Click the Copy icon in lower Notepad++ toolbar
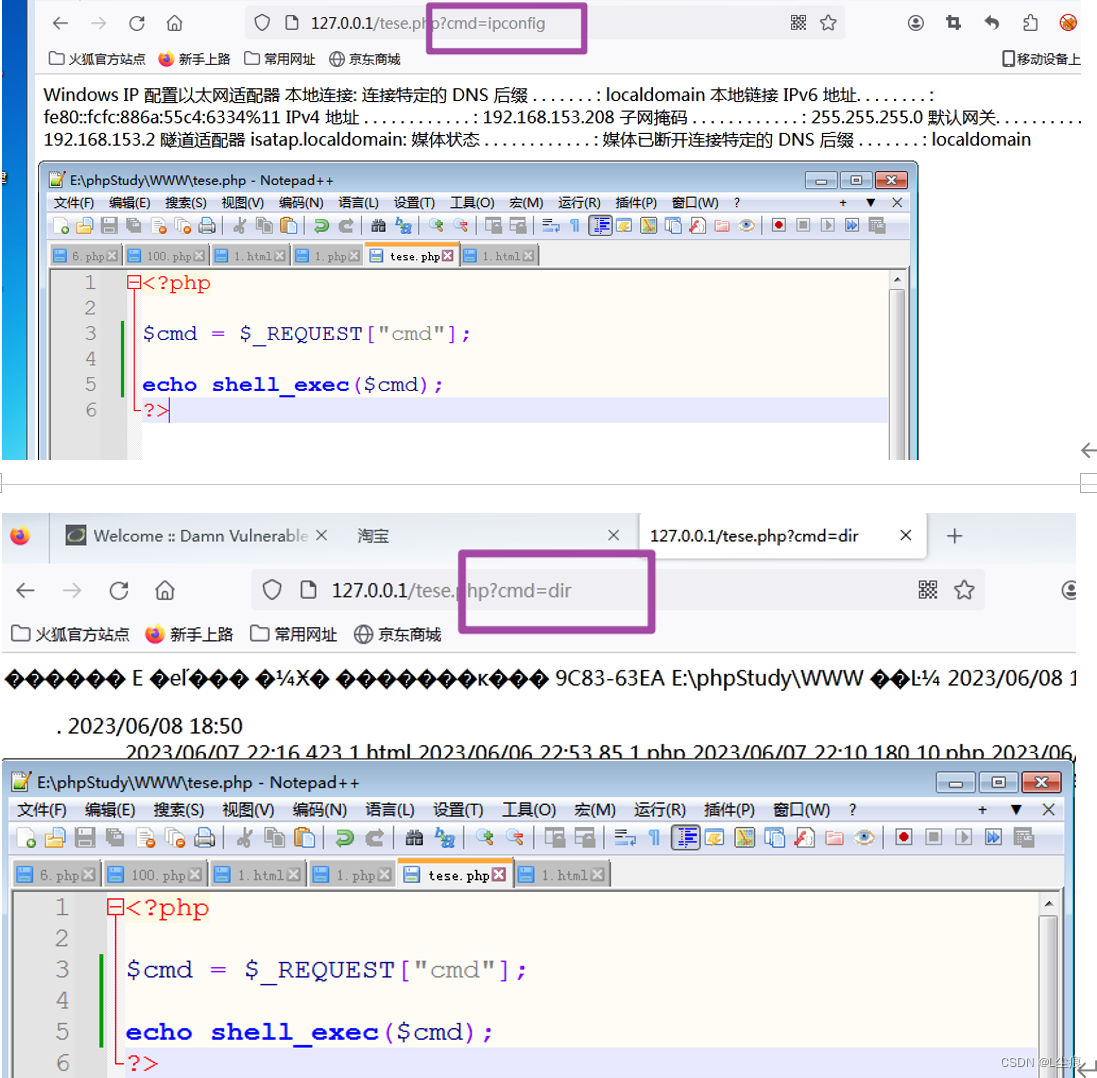 coord(274,837)
